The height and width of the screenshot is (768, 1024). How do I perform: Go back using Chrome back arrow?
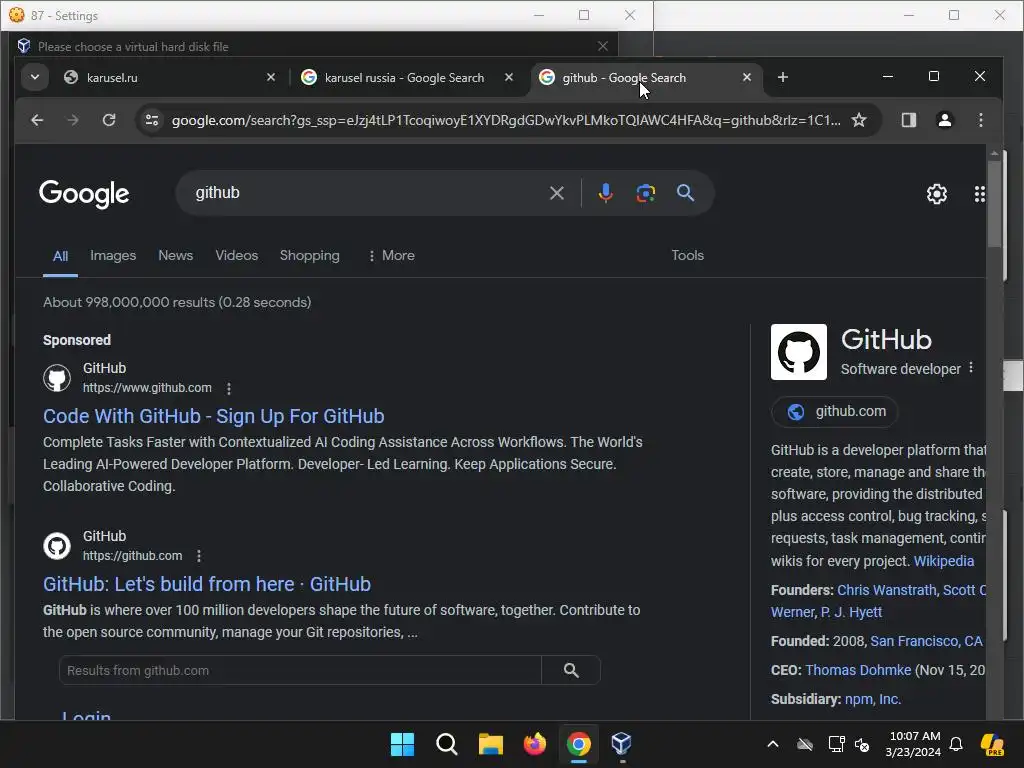[37, 120]
